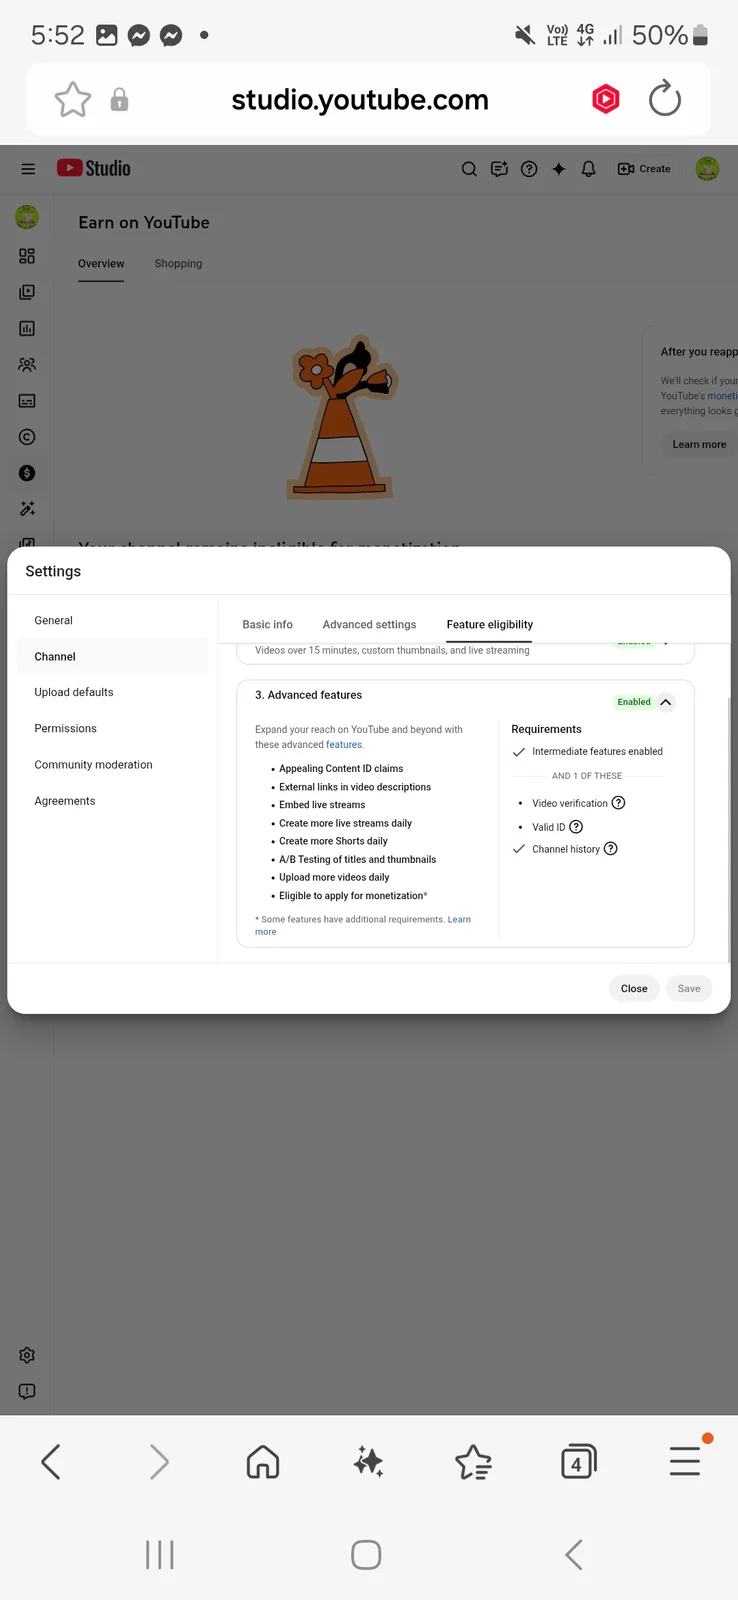Open the Feature eligibility tab
This screenshot has width=738, height=1600.
[x=489, y=624]
